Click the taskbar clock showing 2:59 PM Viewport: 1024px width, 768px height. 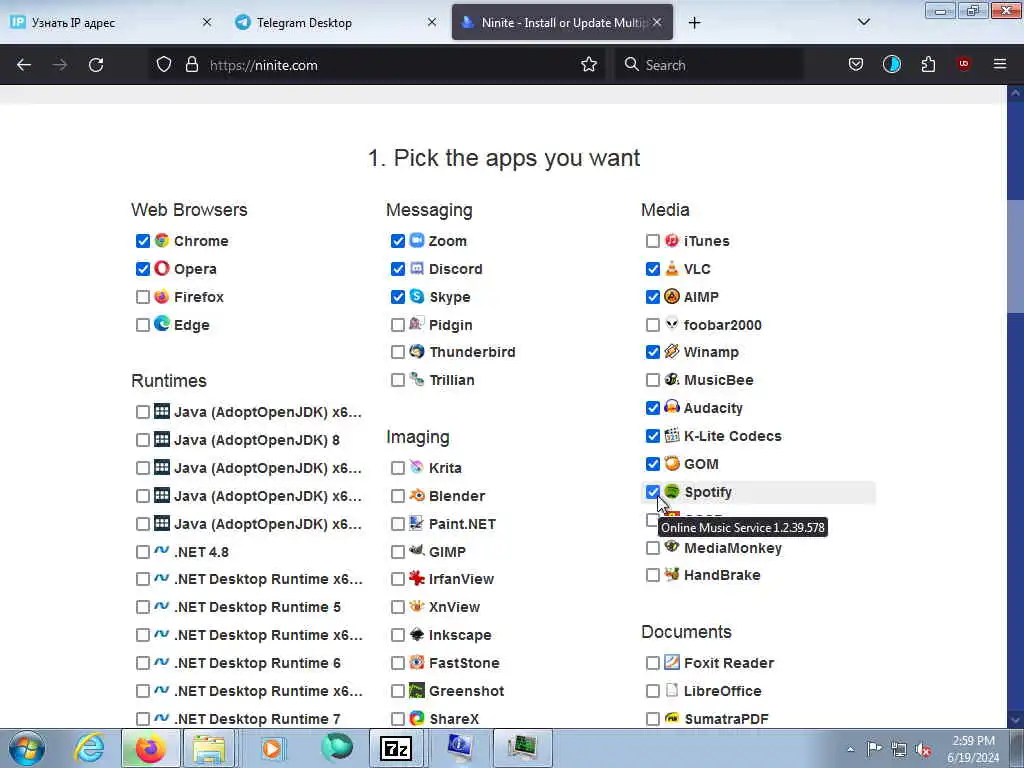tap(973, 749)
